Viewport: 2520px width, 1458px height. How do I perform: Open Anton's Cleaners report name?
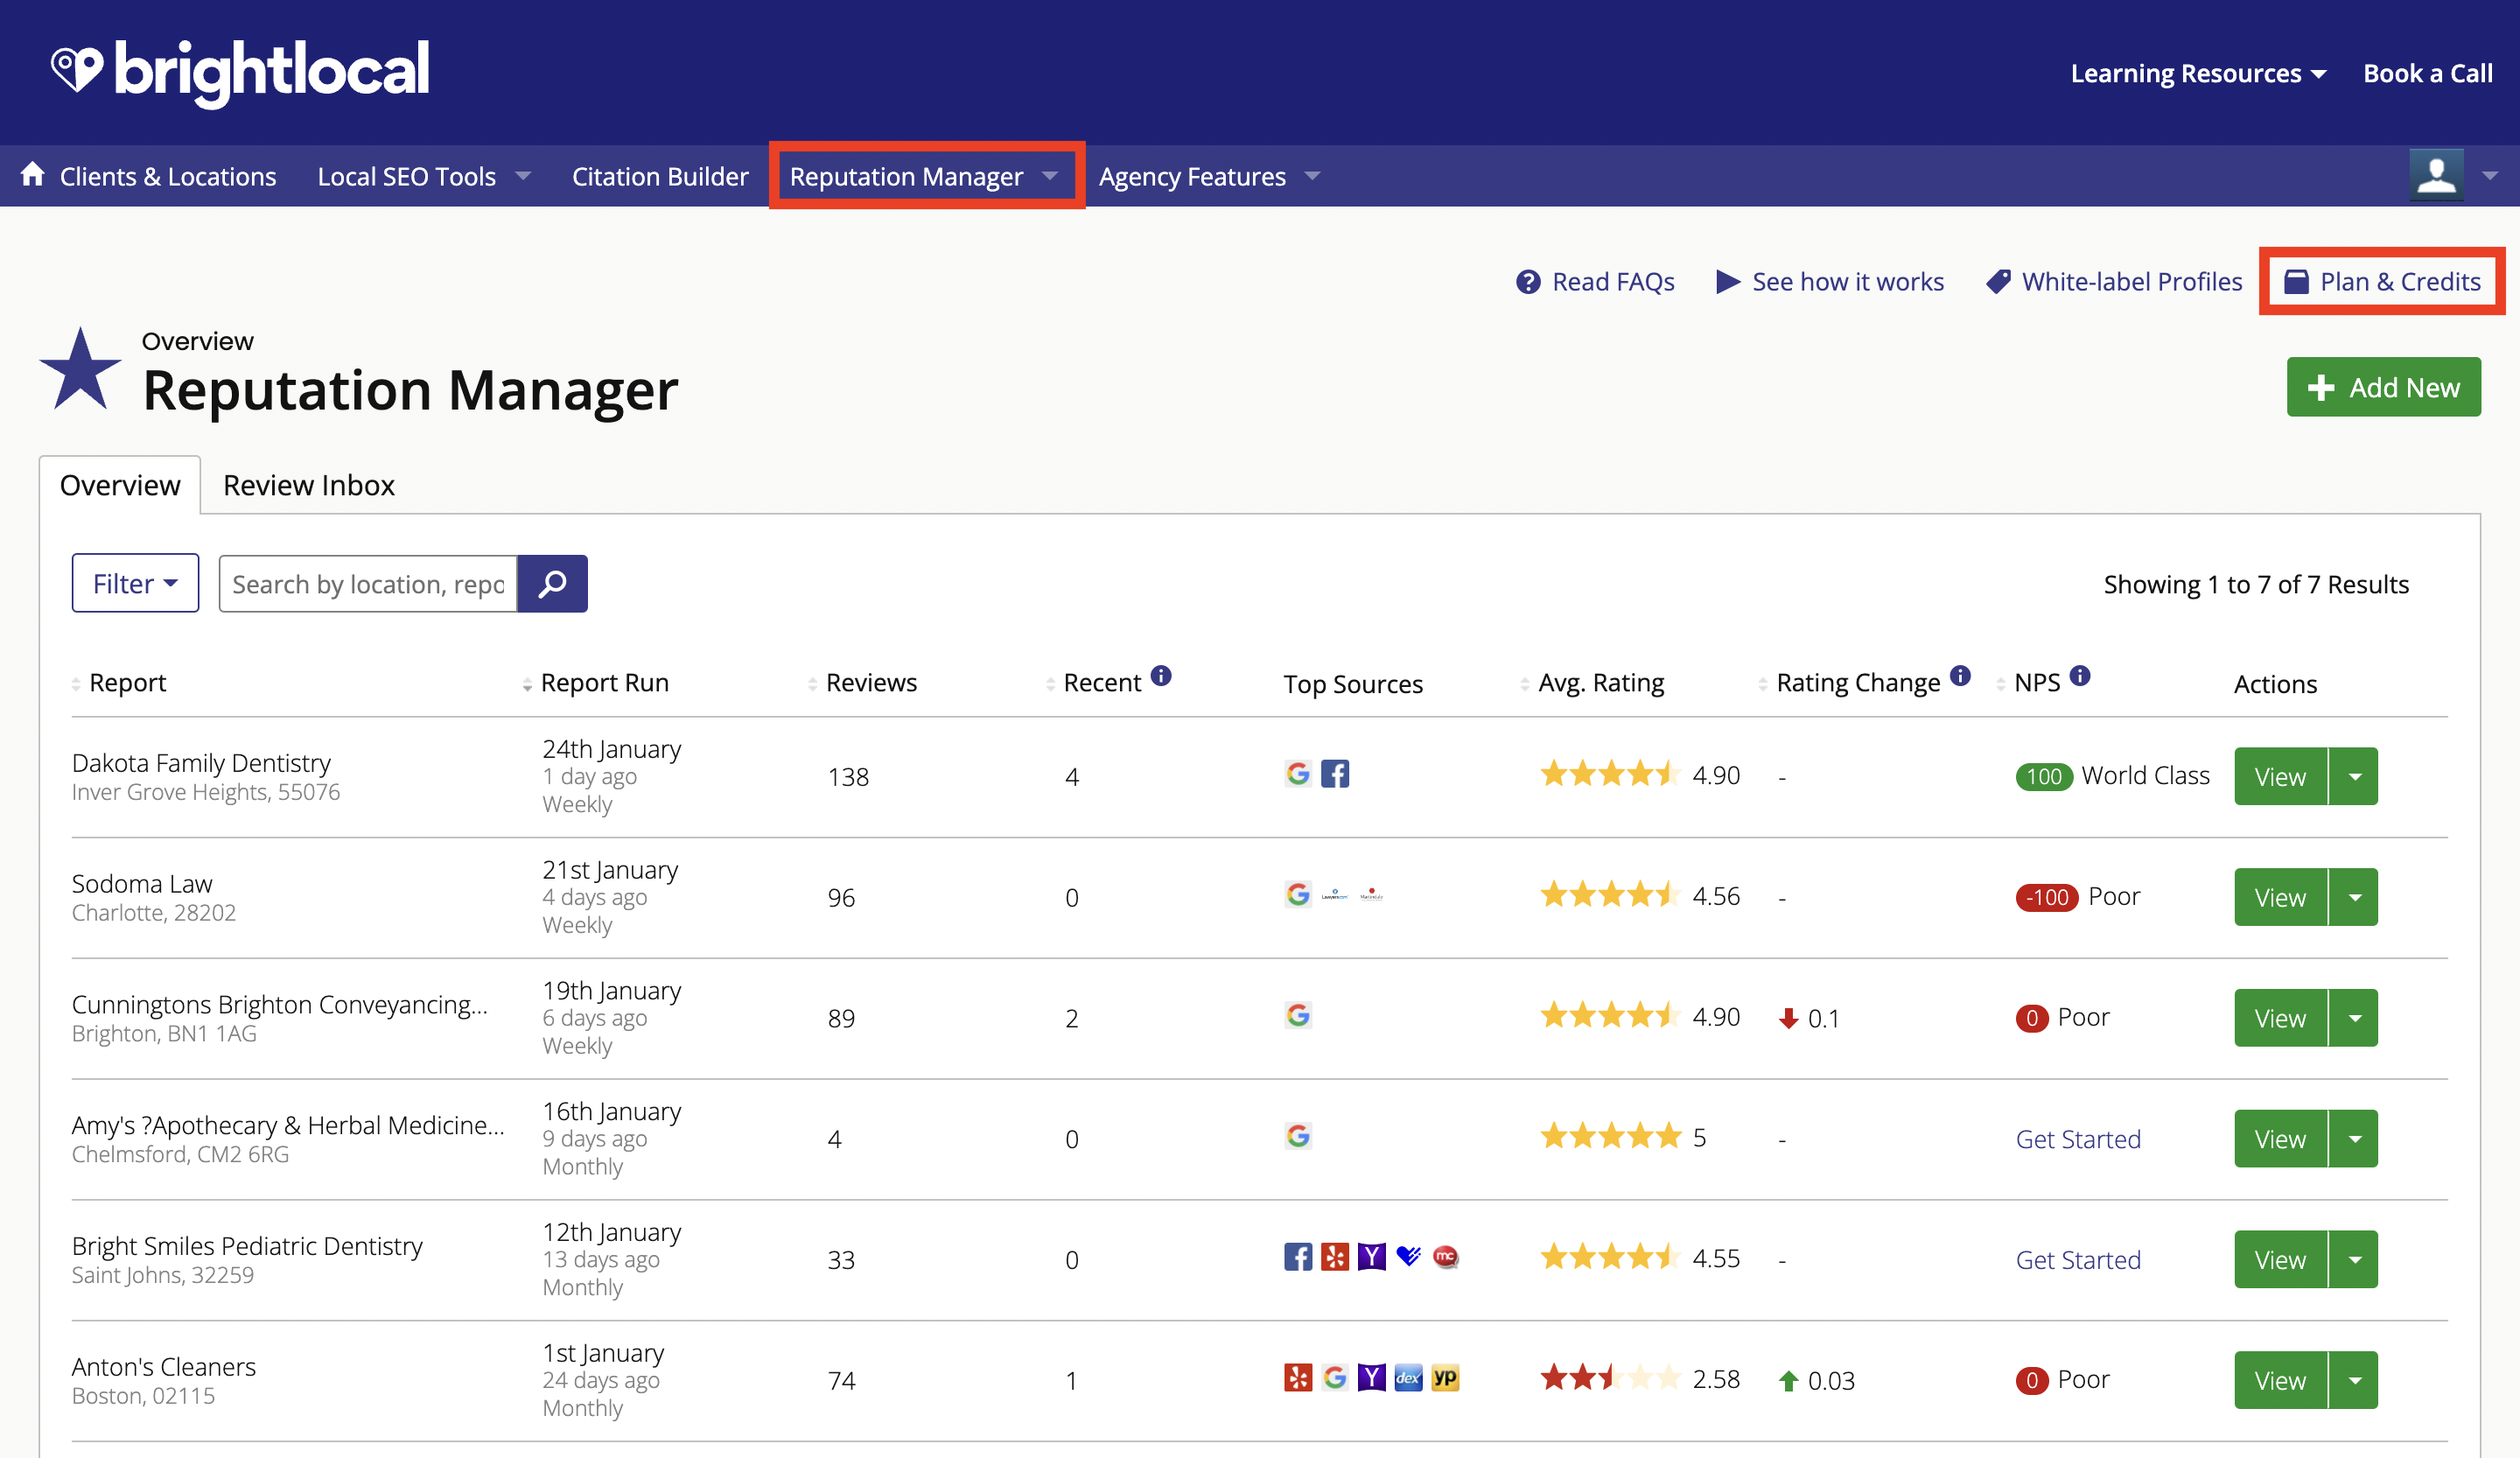(x=164, y=1366)
